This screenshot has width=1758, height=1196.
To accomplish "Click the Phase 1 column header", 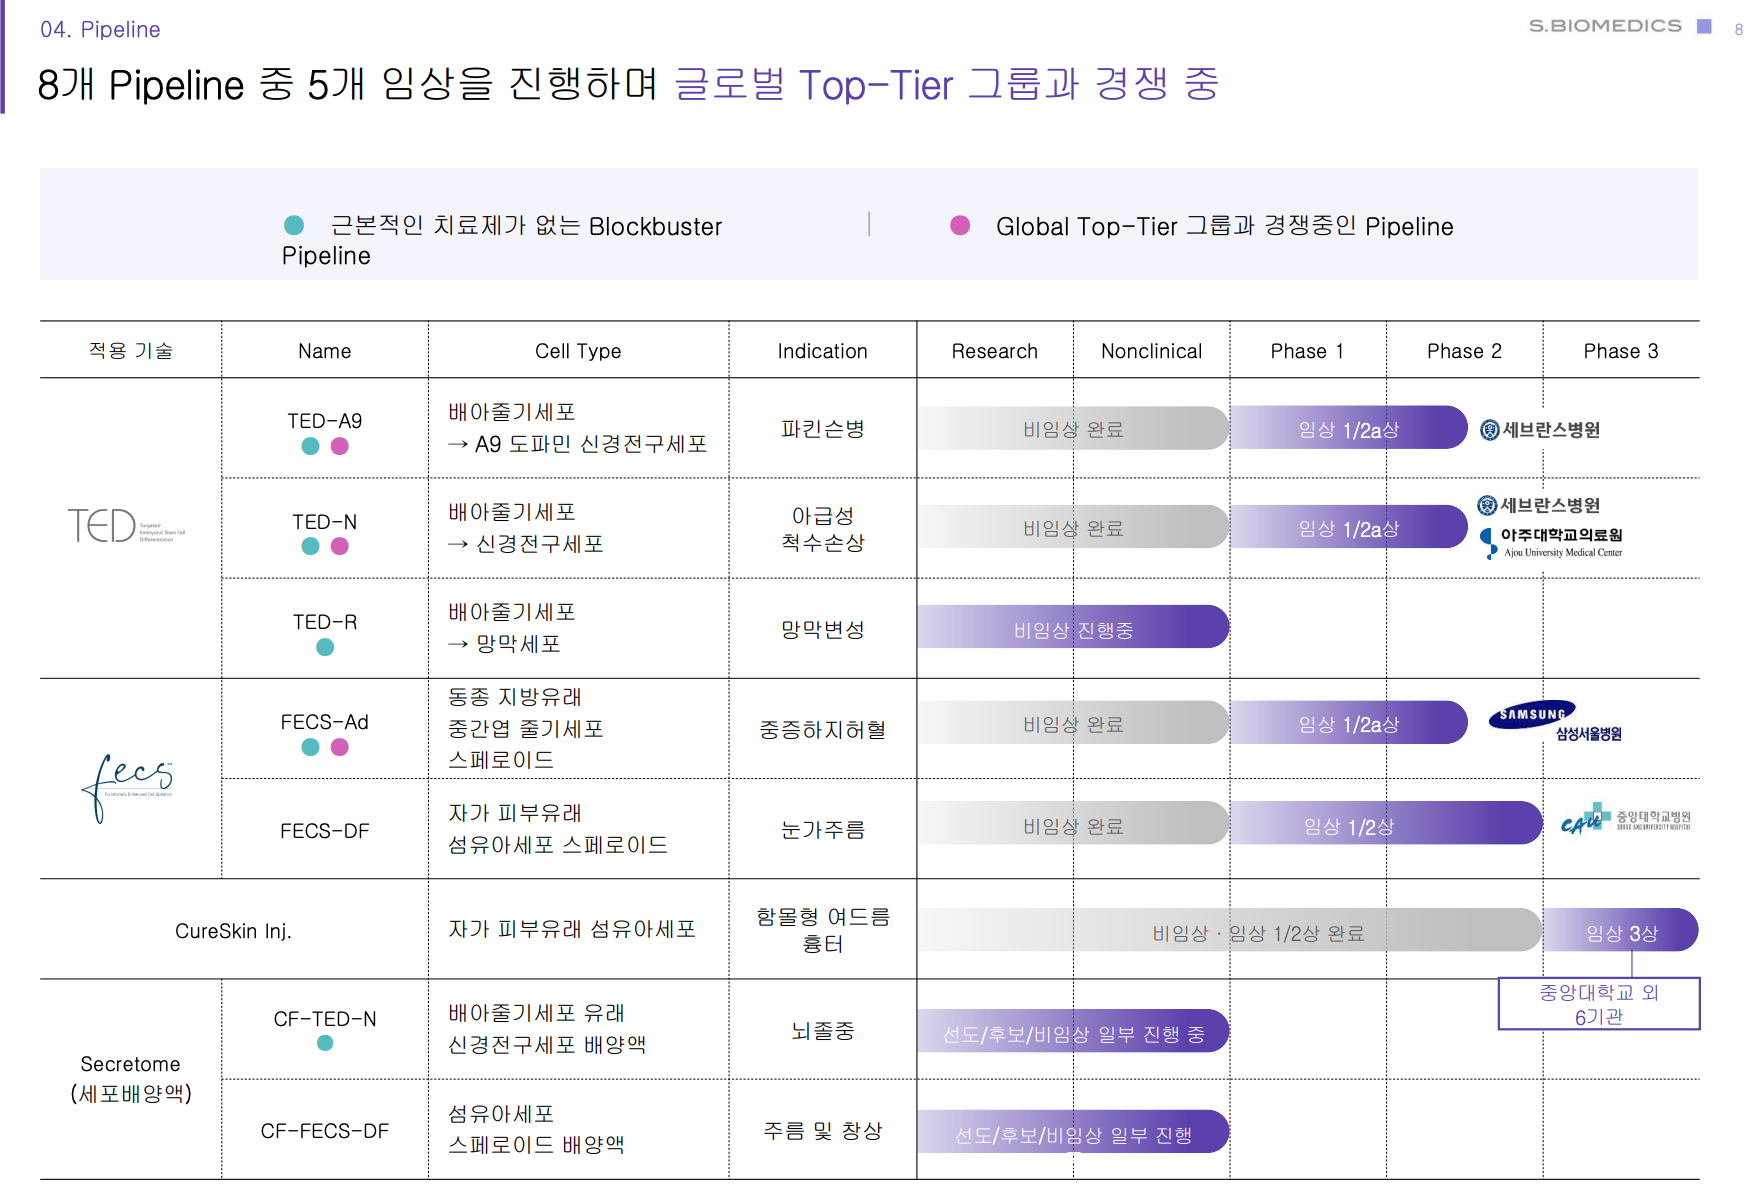I will (1307, 351).
